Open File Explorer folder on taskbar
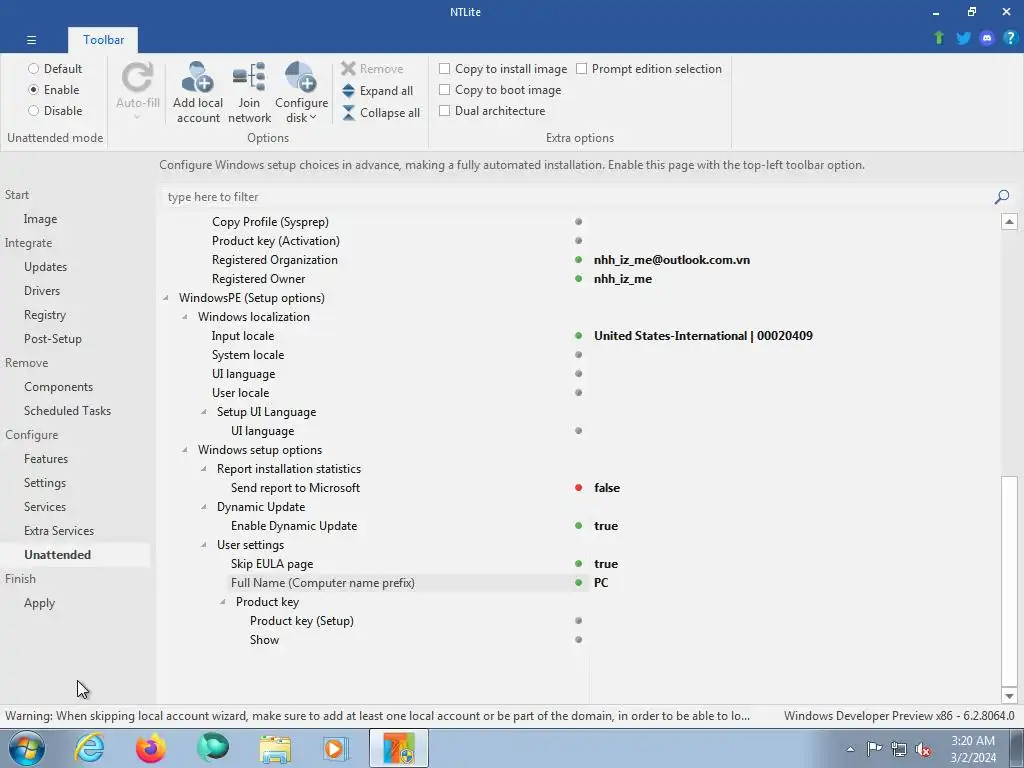 pos(275,748)
